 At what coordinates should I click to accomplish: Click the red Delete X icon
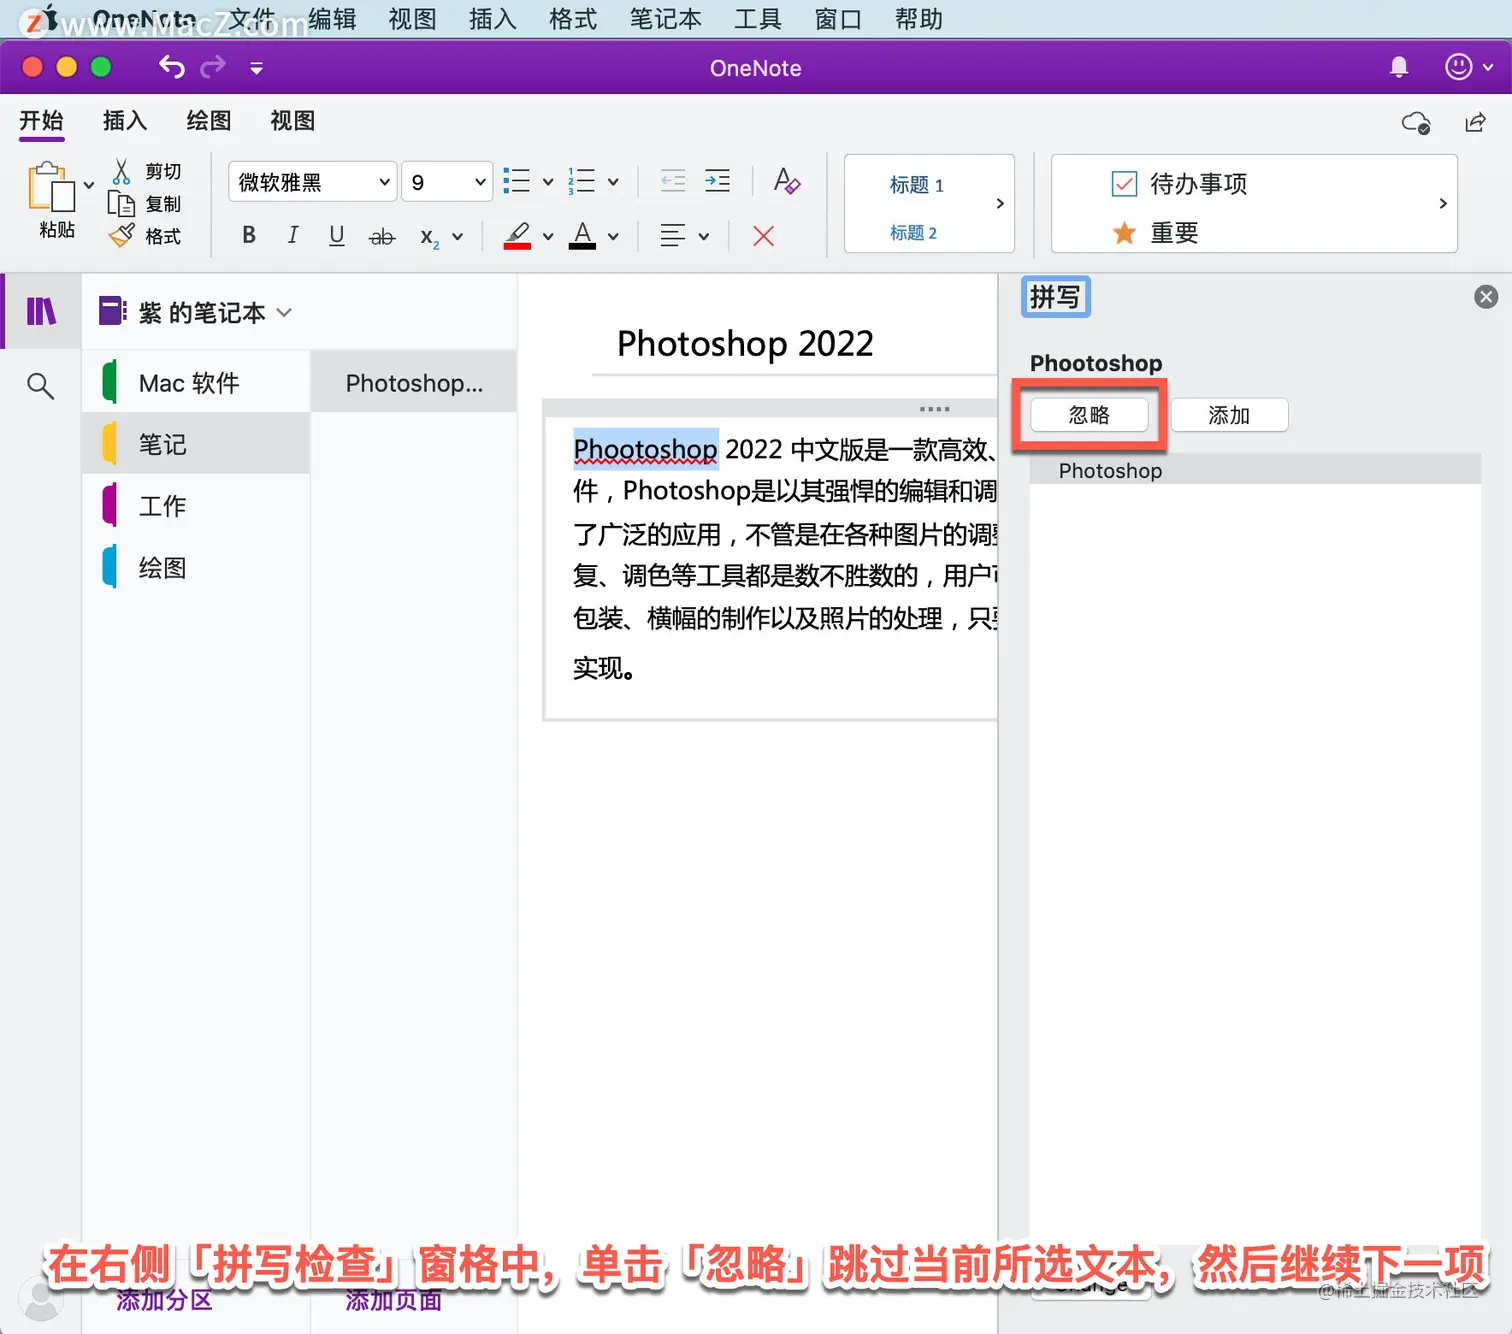763,236
